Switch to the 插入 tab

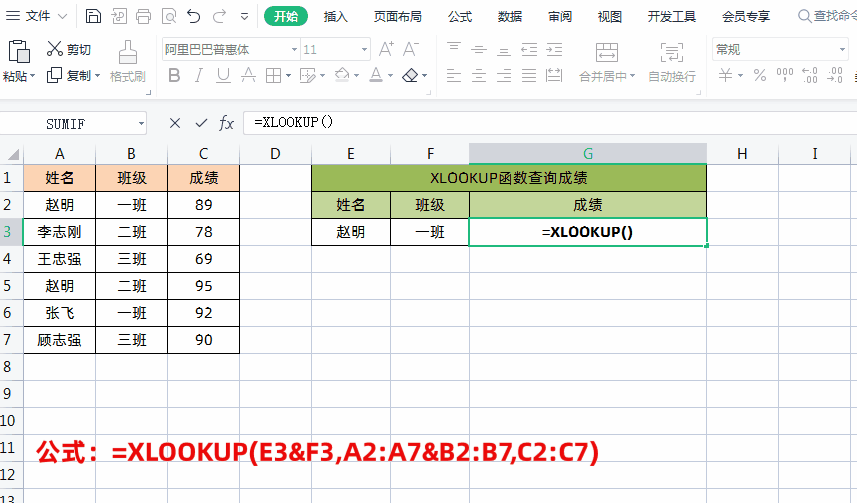coord(336,16)
